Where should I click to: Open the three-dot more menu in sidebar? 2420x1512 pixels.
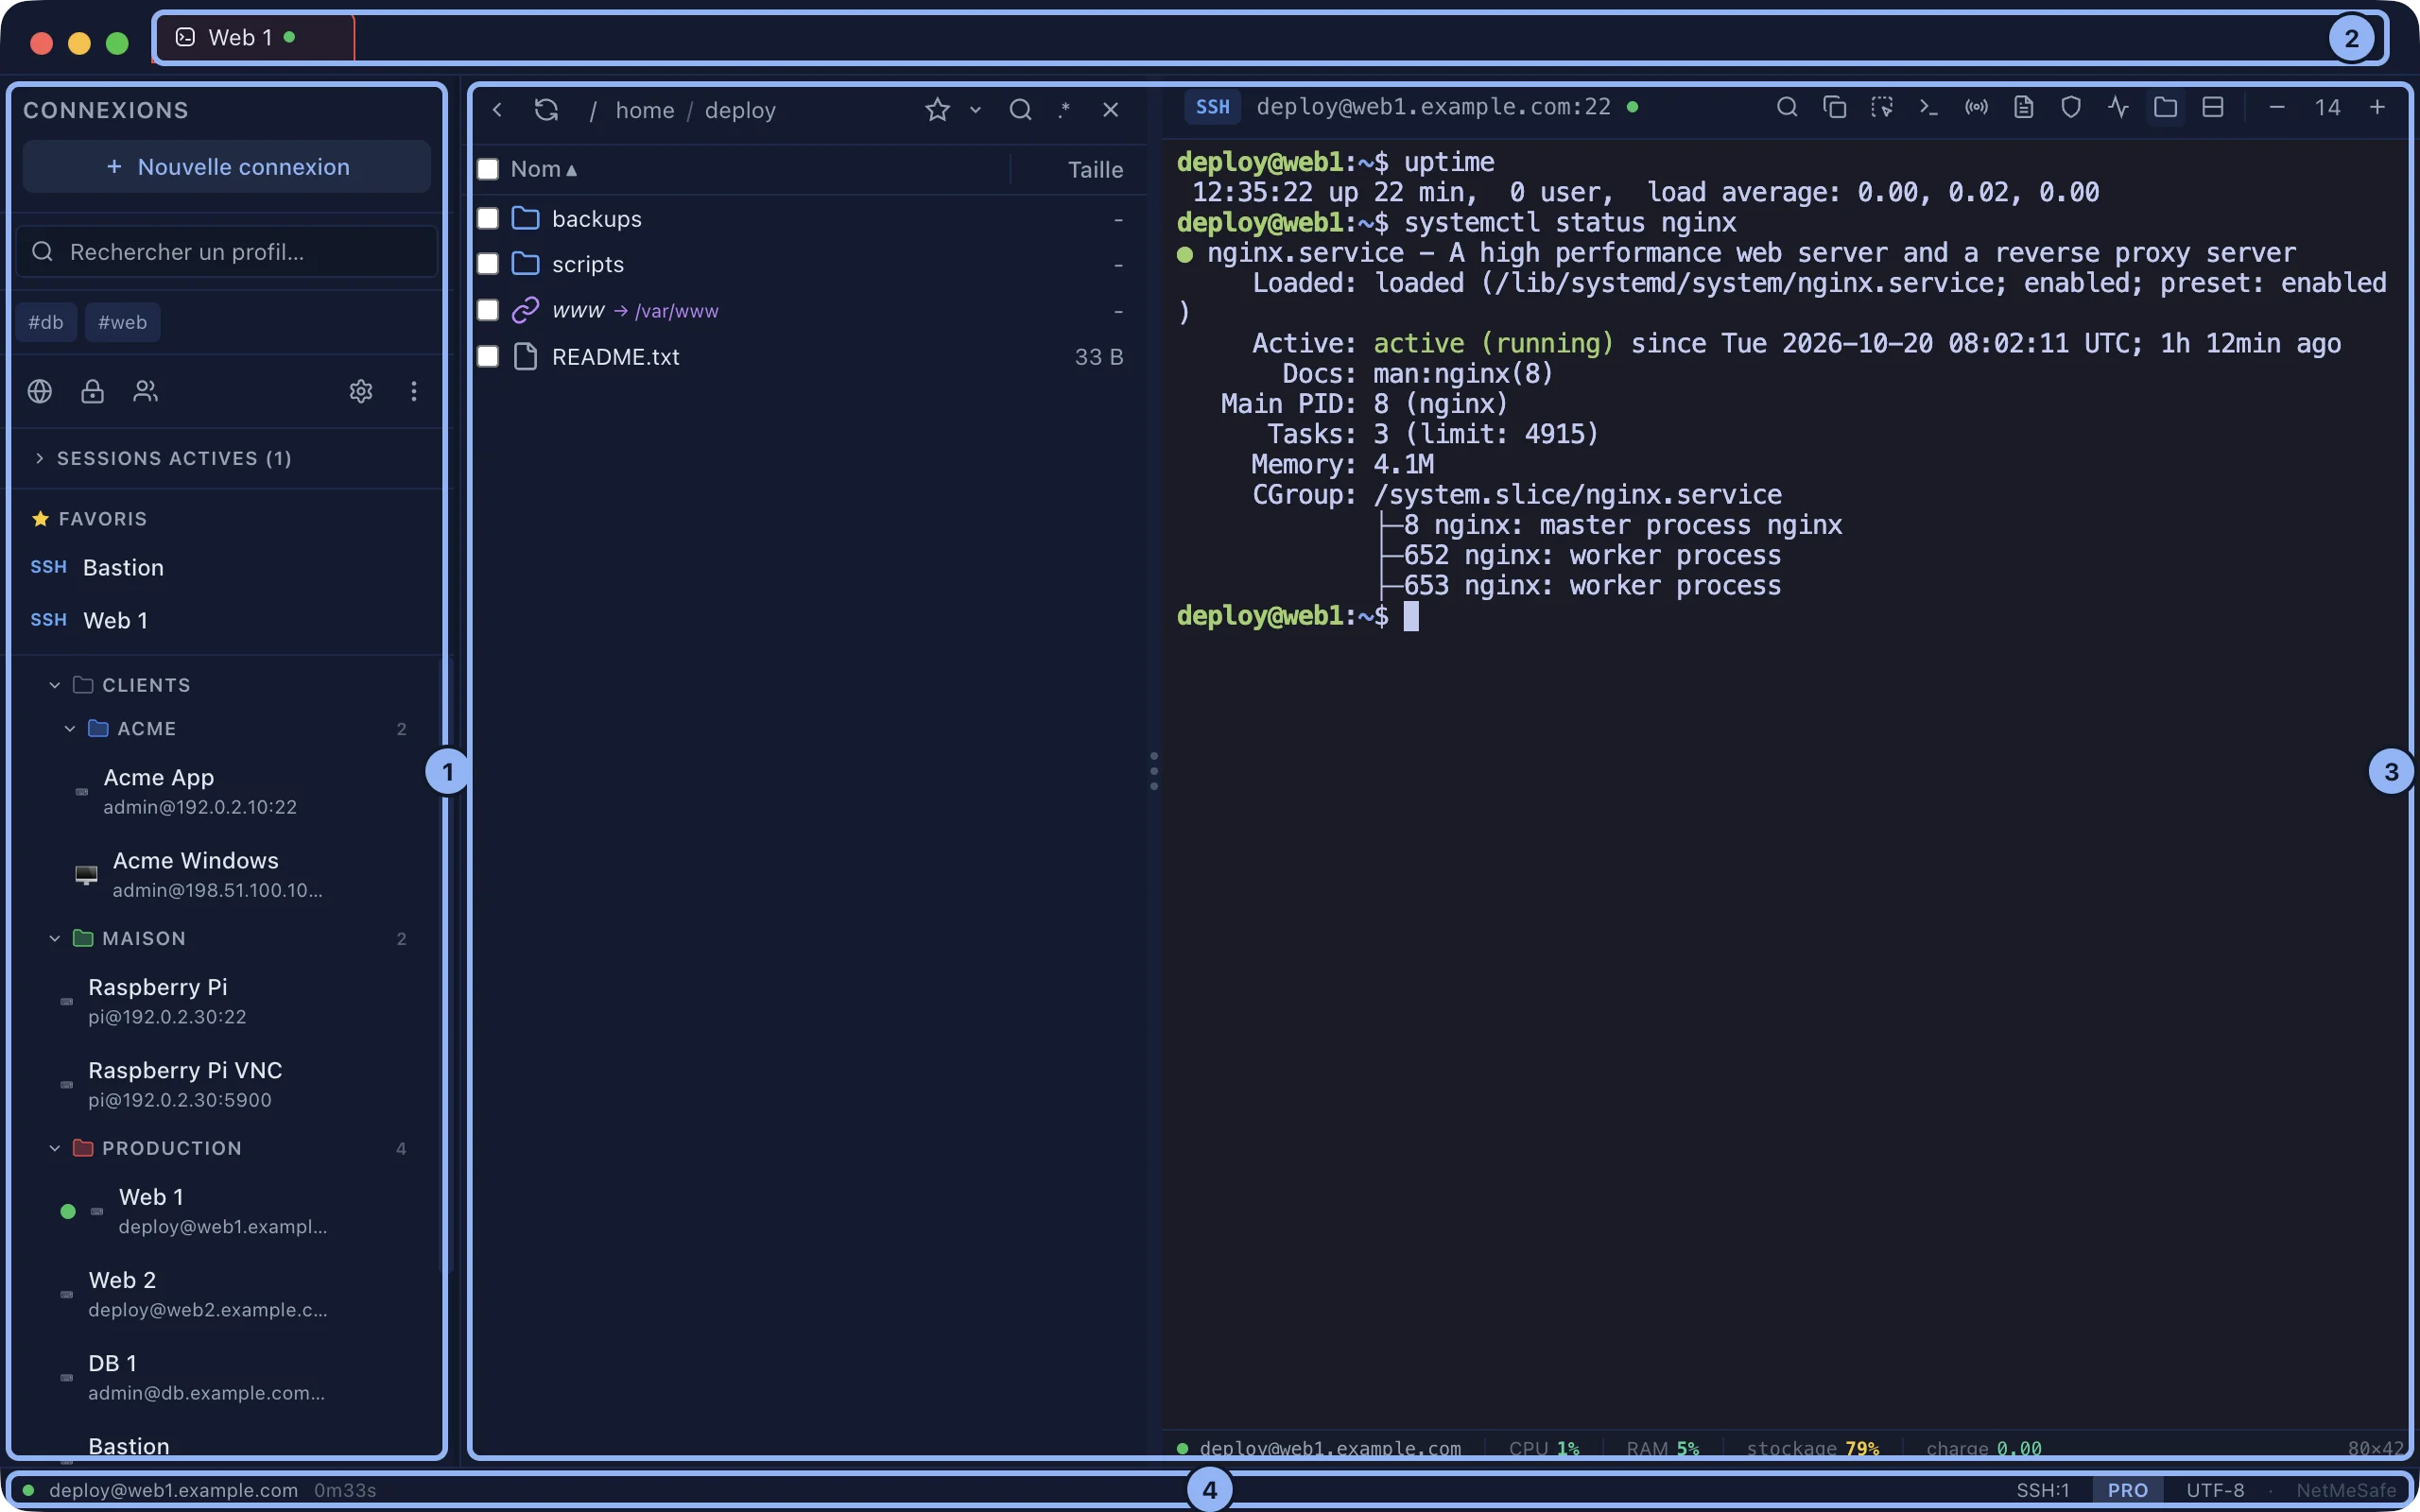click(414, 391)
